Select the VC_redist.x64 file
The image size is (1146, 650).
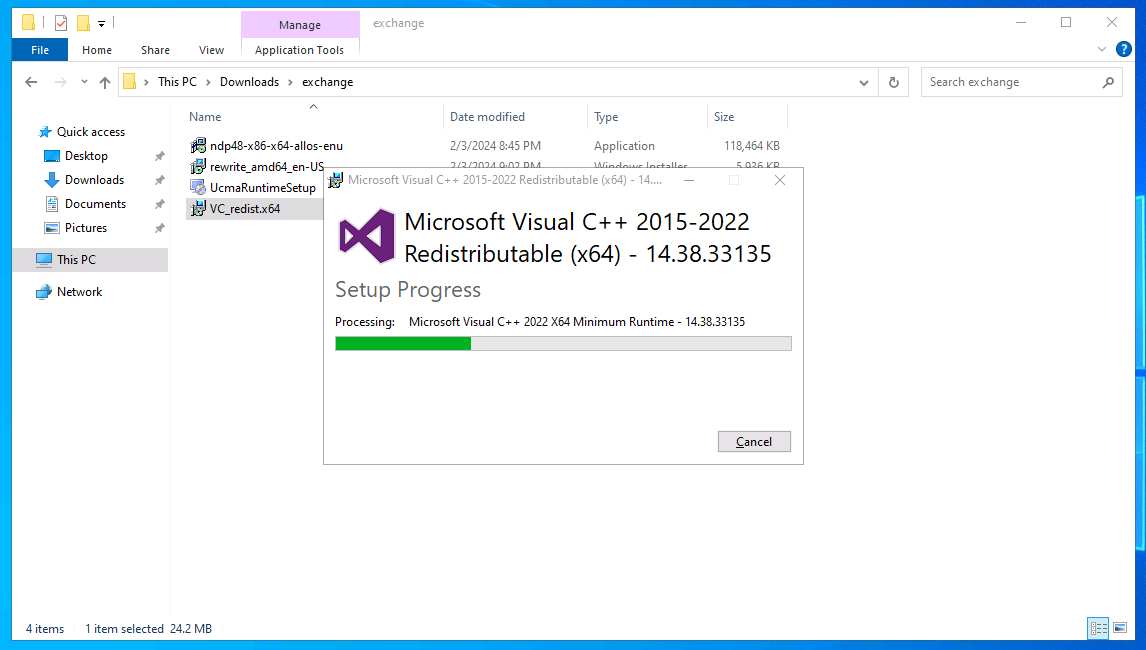[x=245, y=209]
